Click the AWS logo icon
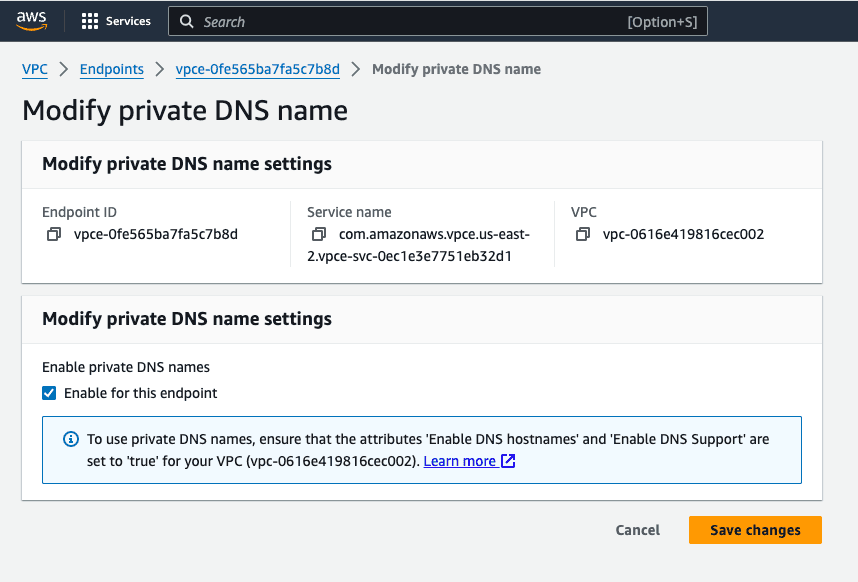858x582 pixels. point(30,20)
